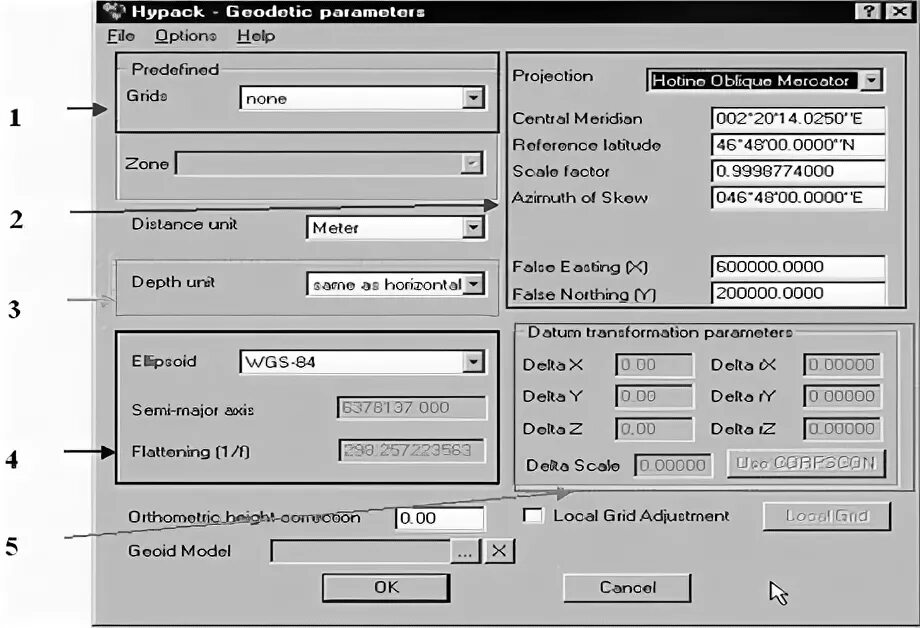Click the 'Predefined' group label

pyautogui.click(x=175, y=69)
